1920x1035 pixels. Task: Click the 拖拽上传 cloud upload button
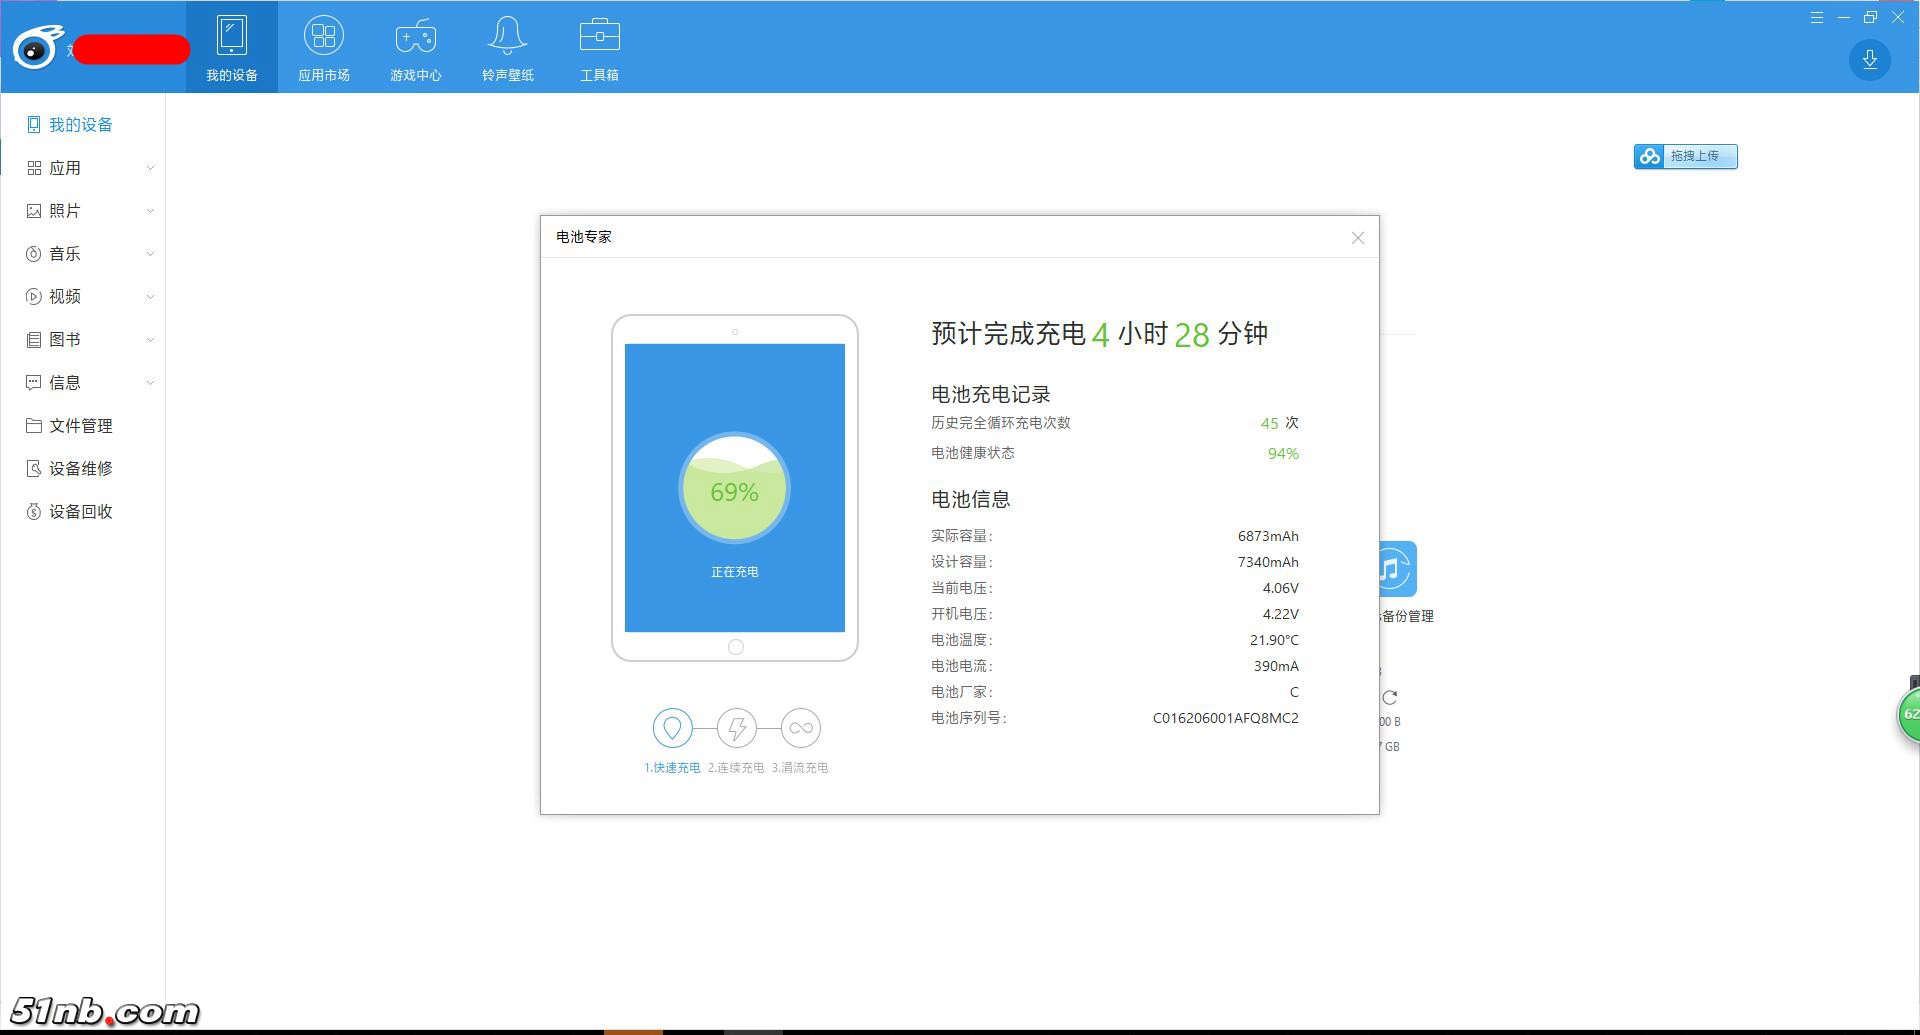(x=1685, y=157)
